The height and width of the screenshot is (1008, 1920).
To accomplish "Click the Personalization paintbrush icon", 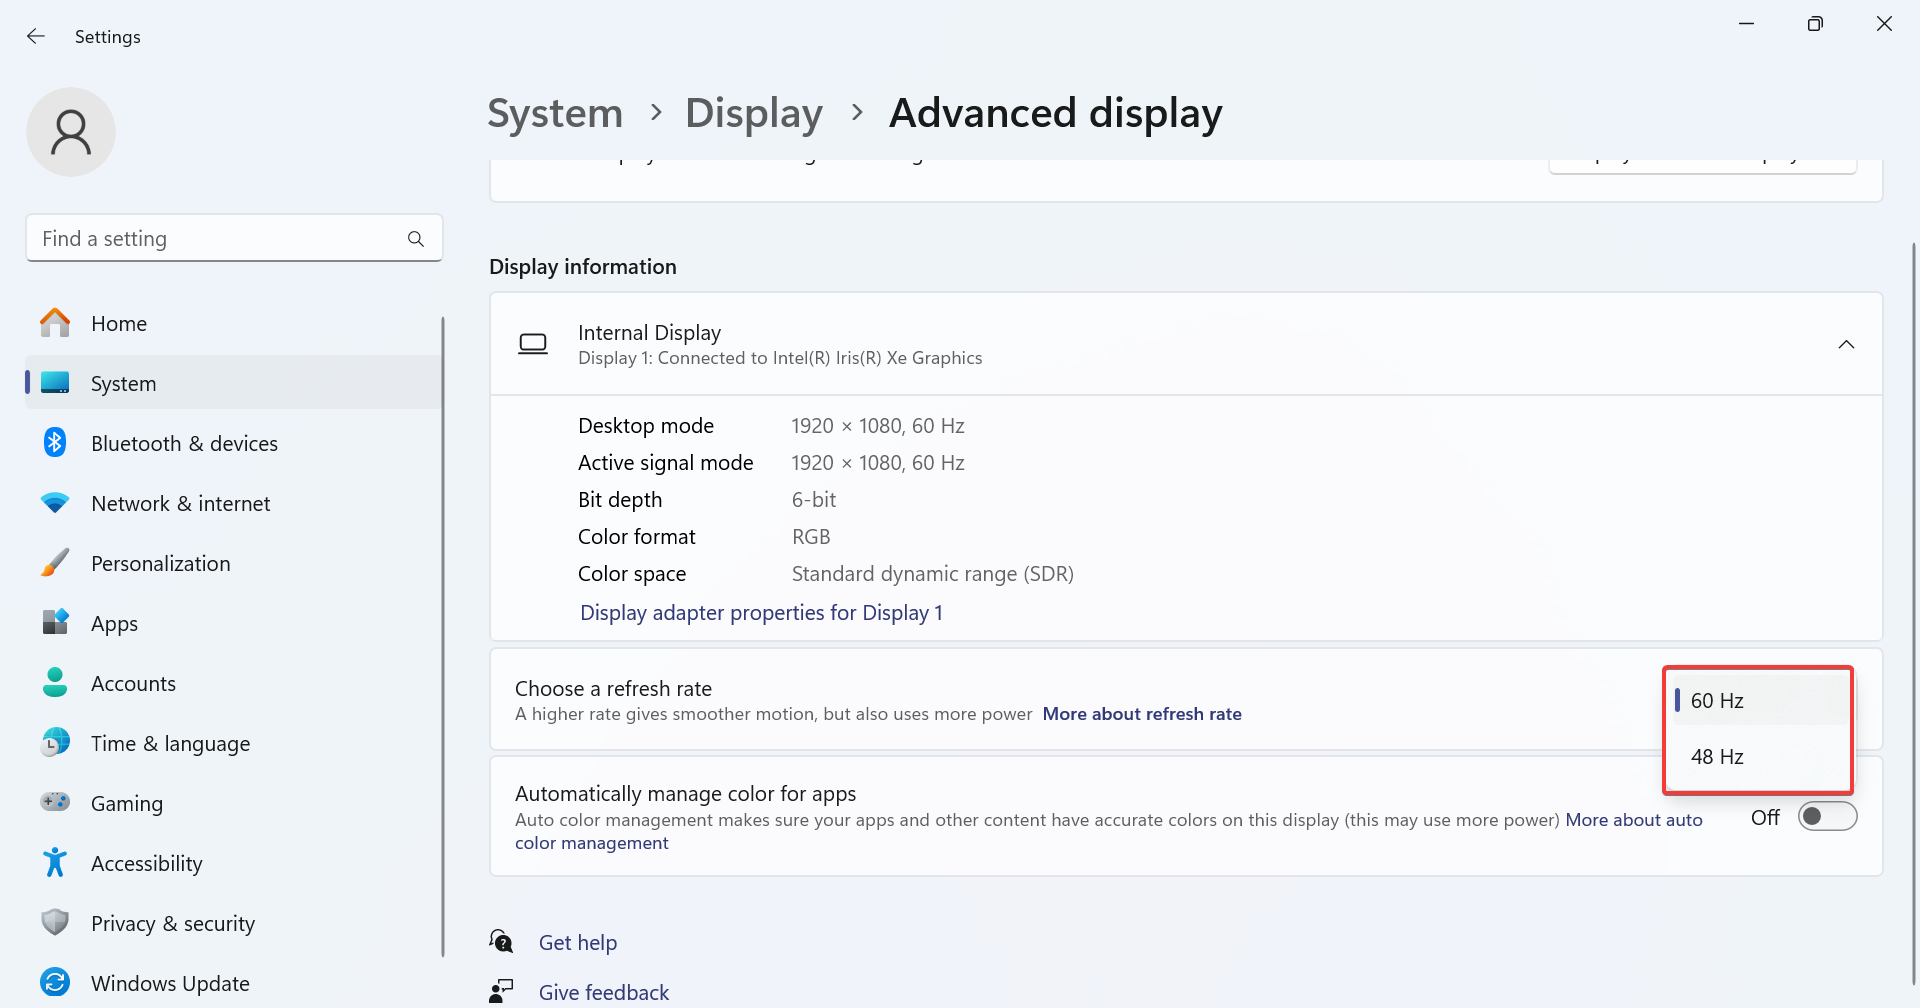I will (55, 563).
